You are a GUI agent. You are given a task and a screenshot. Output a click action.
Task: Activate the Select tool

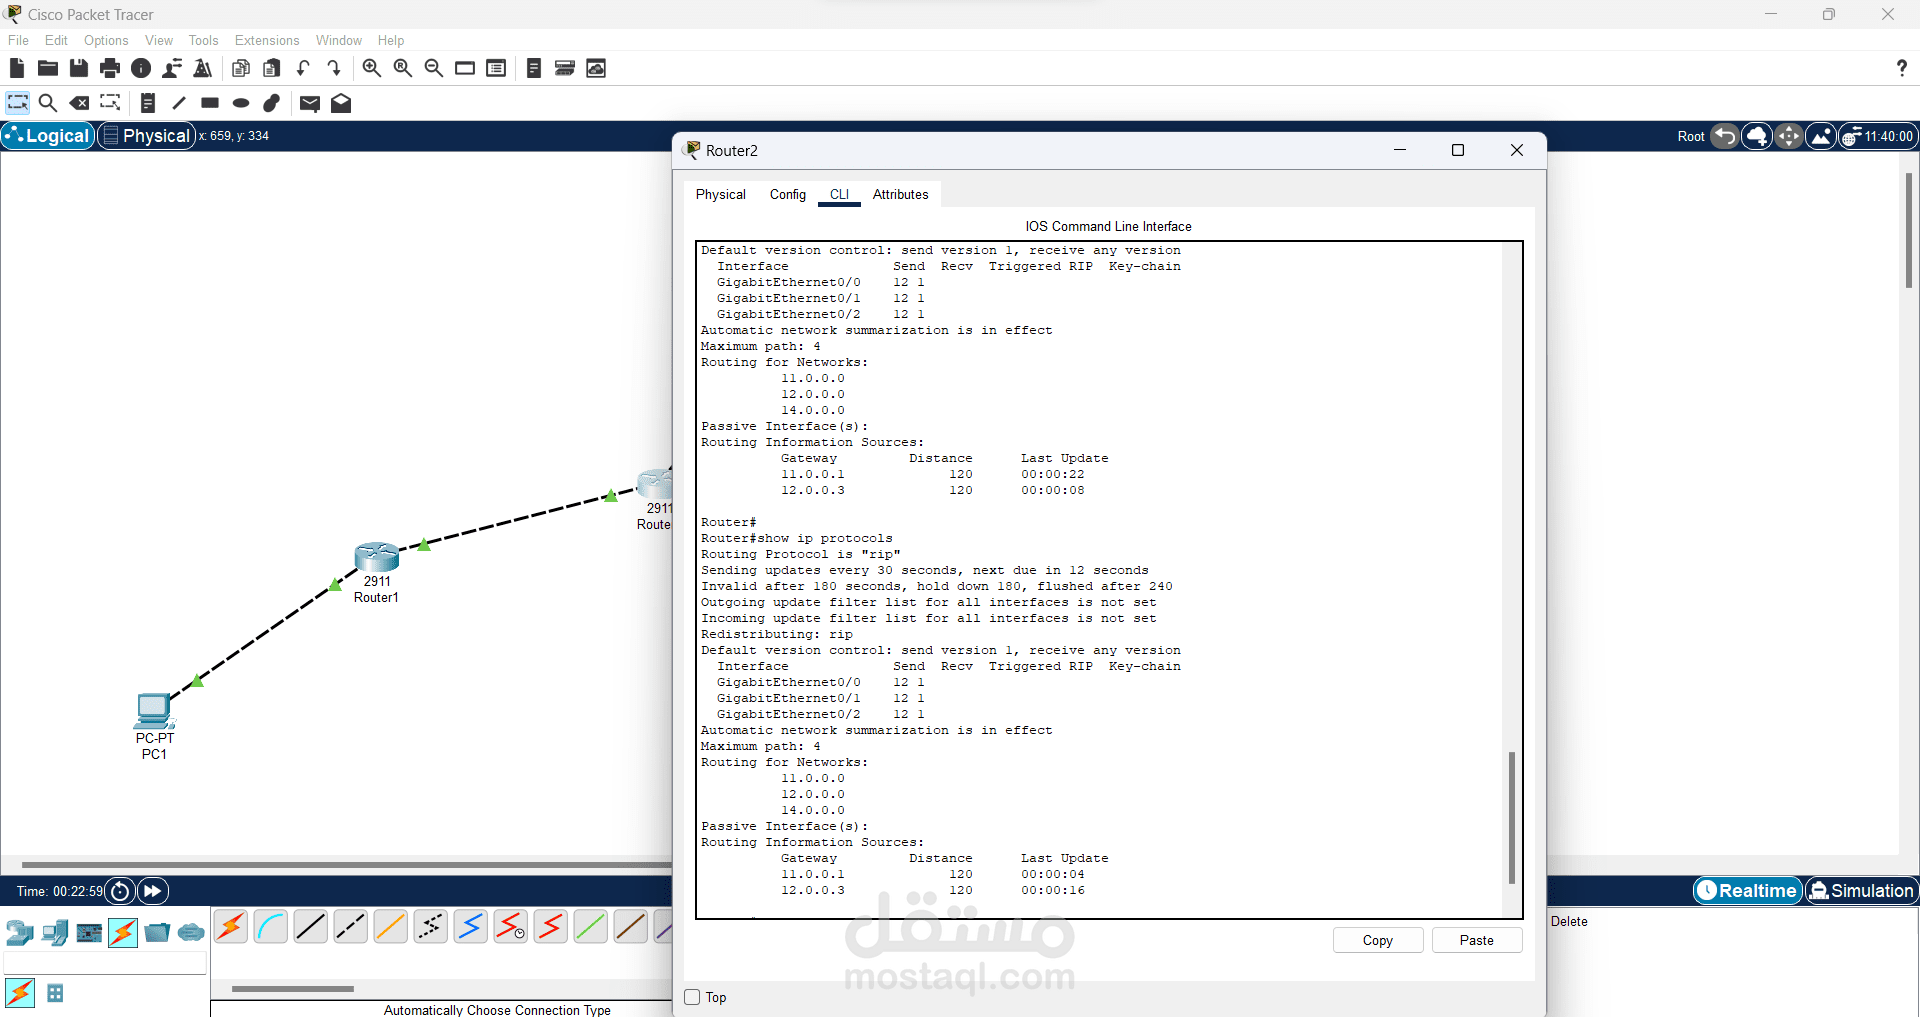tap(18, 103)
